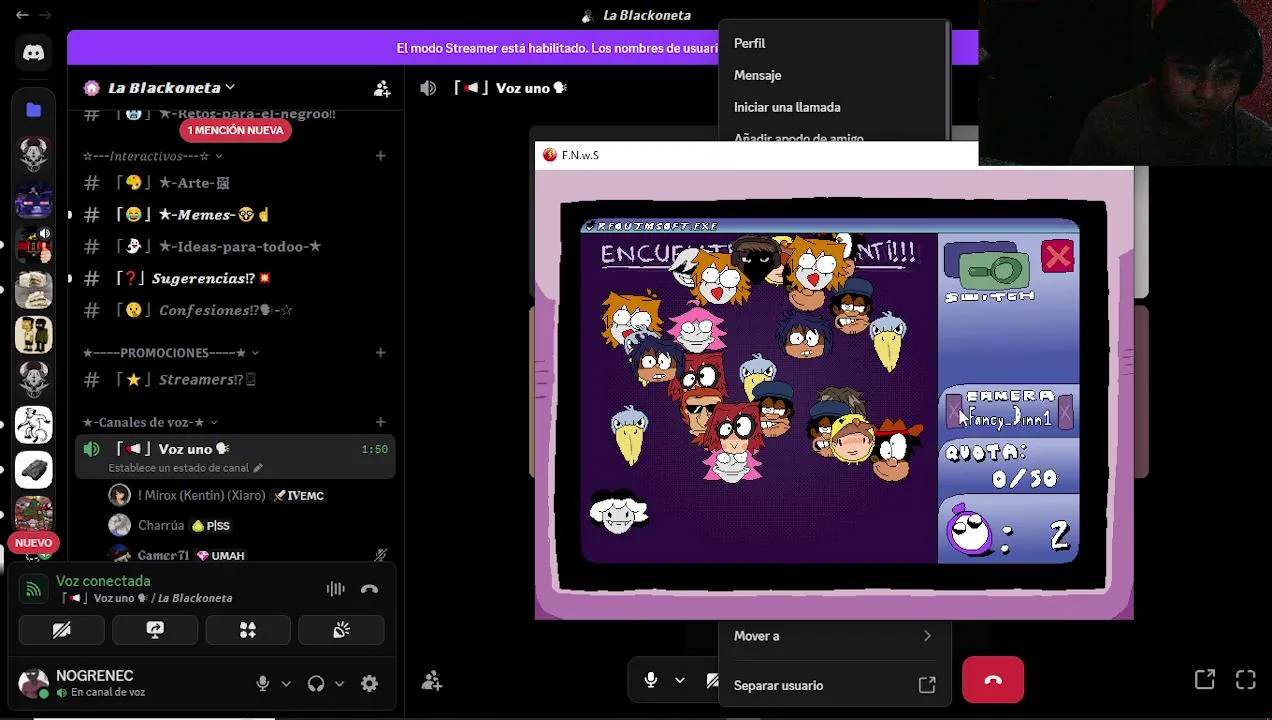The width and height of the screenshot is (1272, 720).
Task: Open the Streamers channel
Action: click(236, 380)
